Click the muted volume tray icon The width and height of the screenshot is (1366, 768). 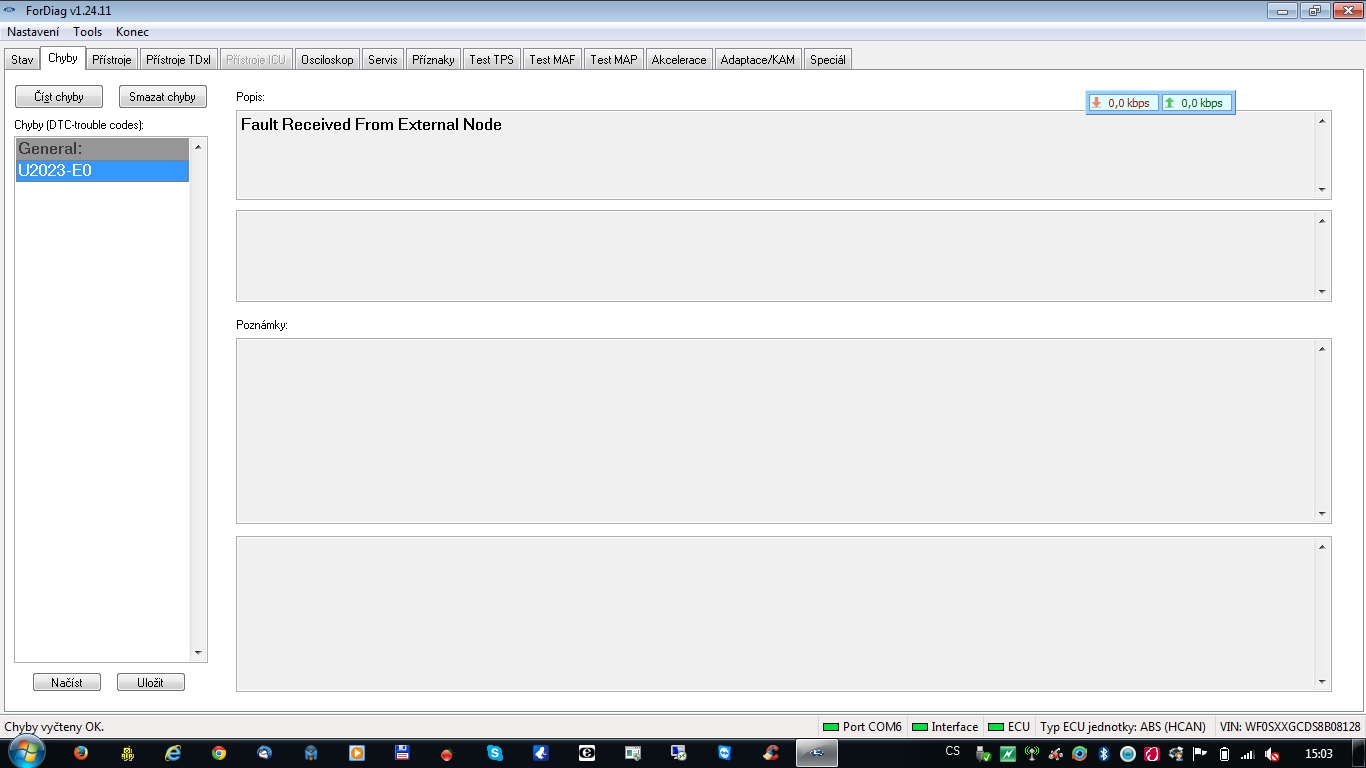point(1272,753)
